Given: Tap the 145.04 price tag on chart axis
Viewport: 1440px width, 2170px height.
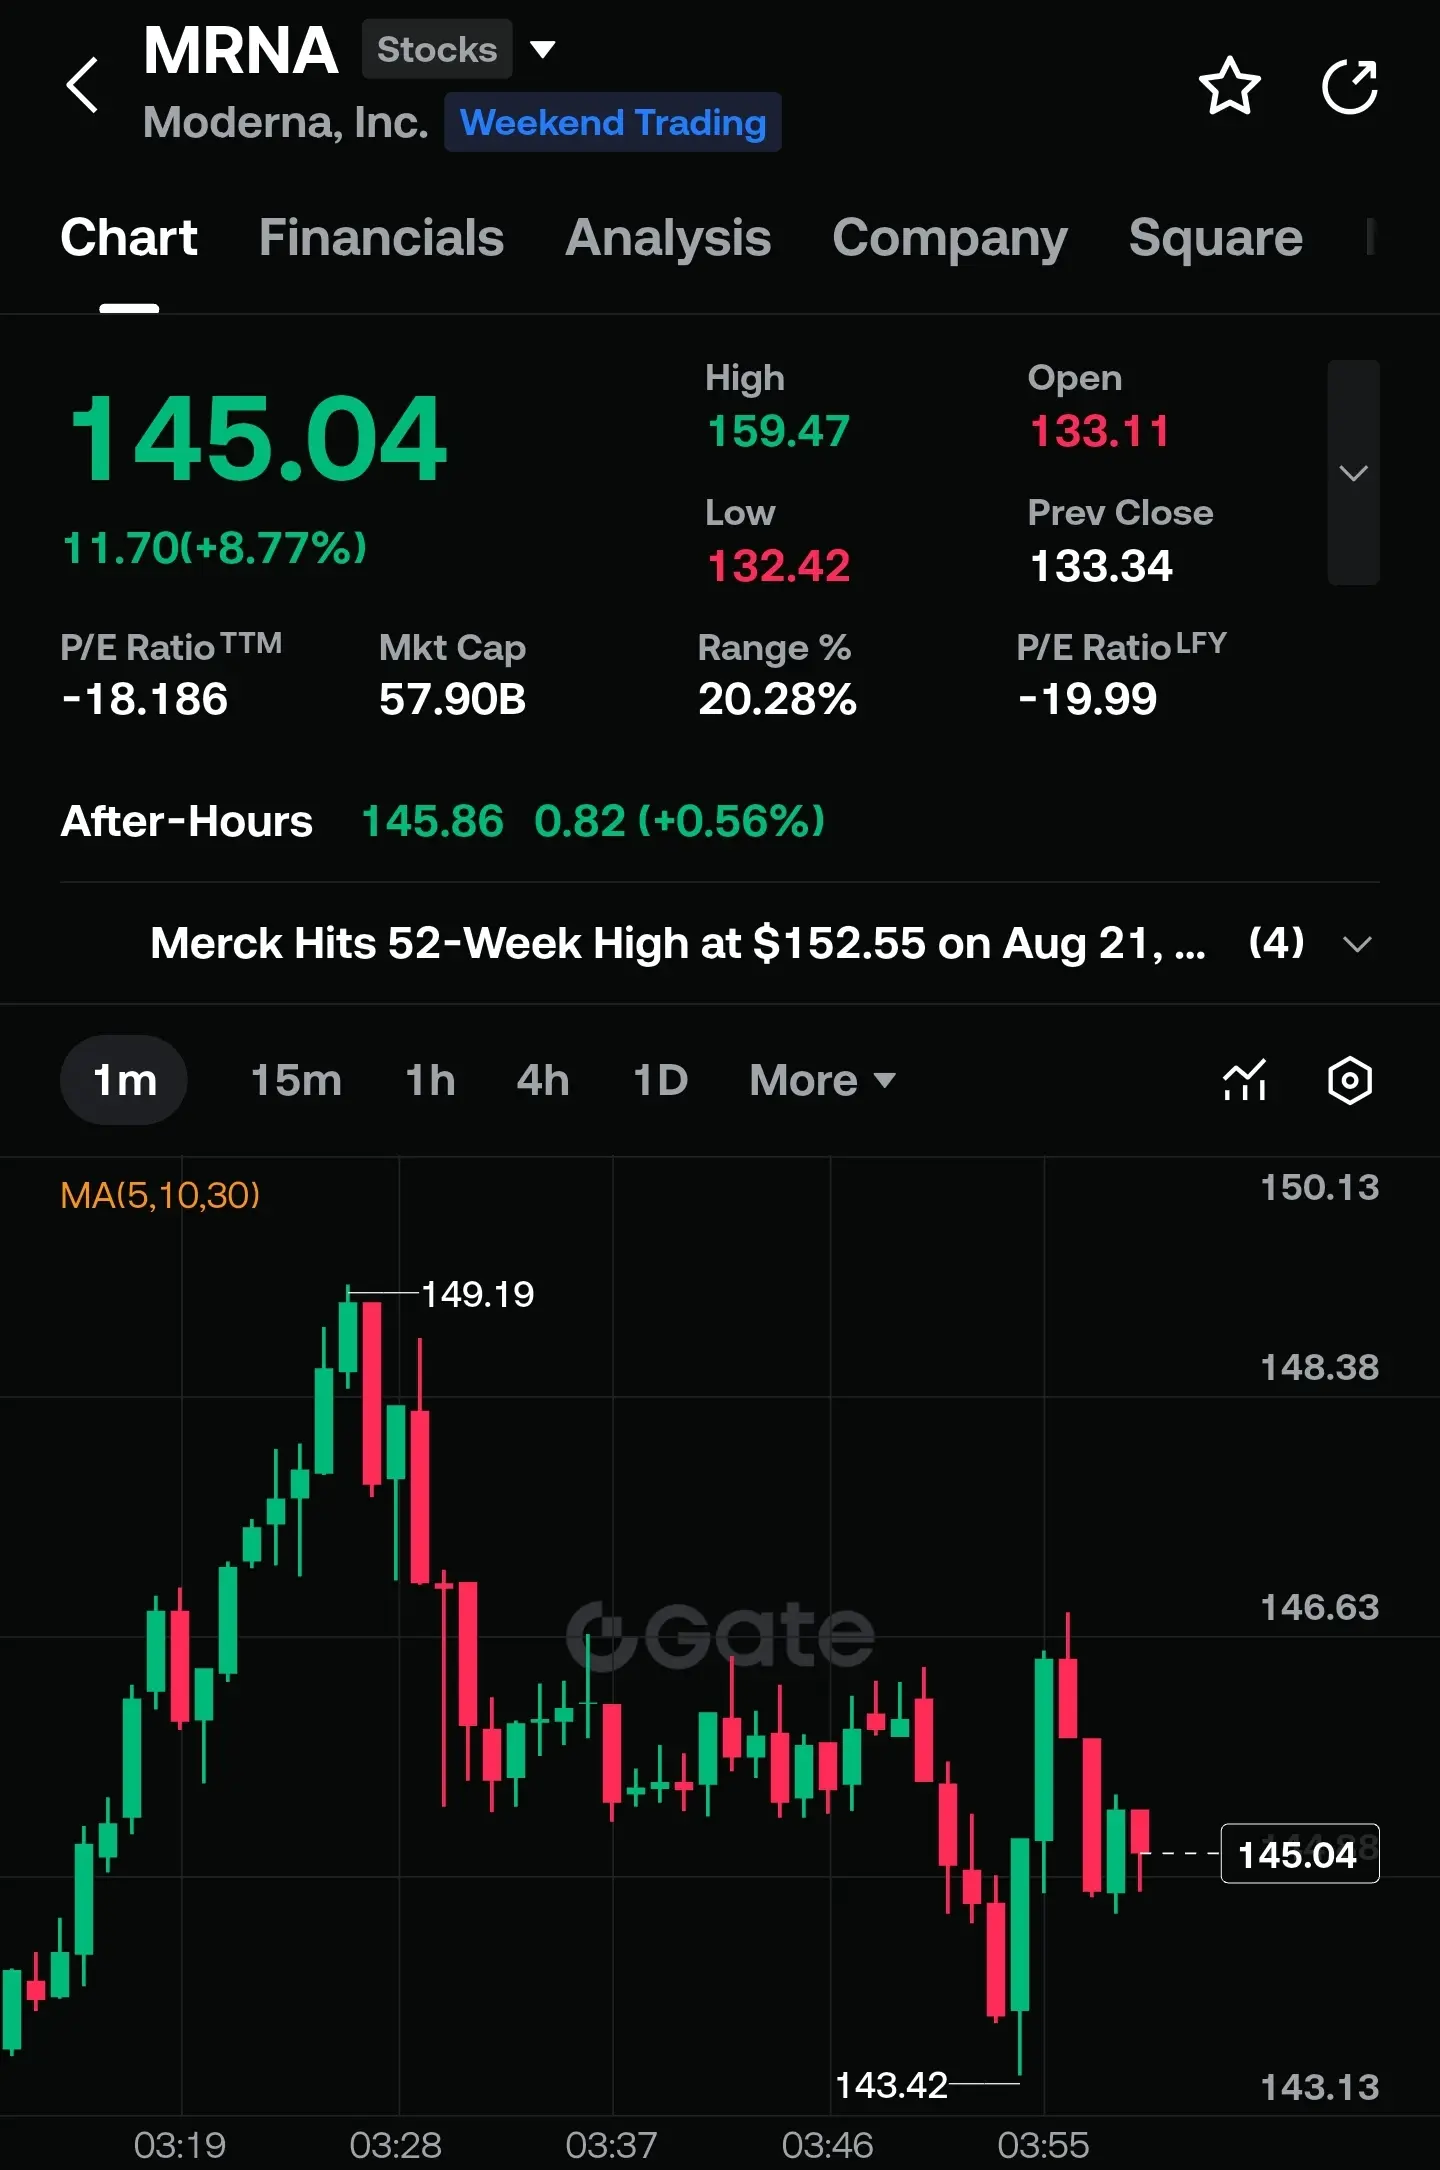Looking at the screenshot, I should [x=1300, y=1854].
